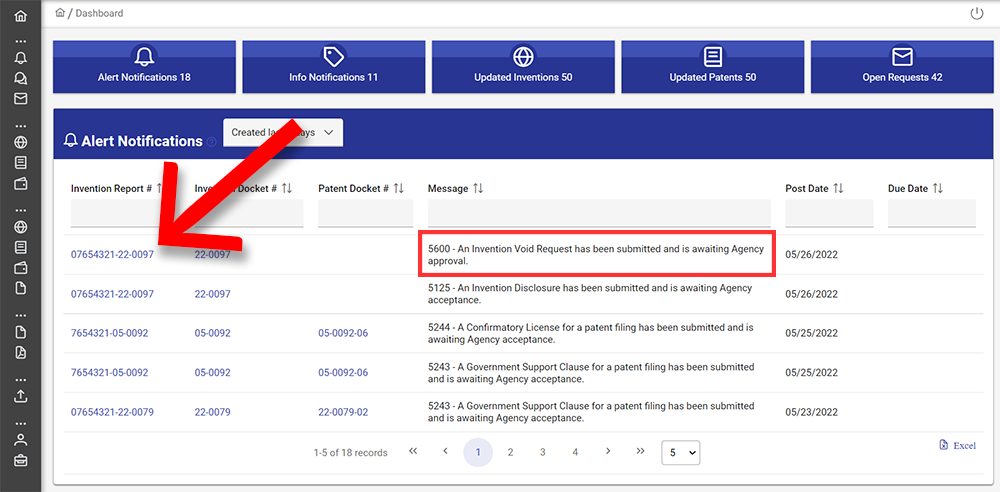The width and height of the screenshot is (1000, 492).
Task: Select the Open Requests 42 tab
Action: (x=902, y=66)
